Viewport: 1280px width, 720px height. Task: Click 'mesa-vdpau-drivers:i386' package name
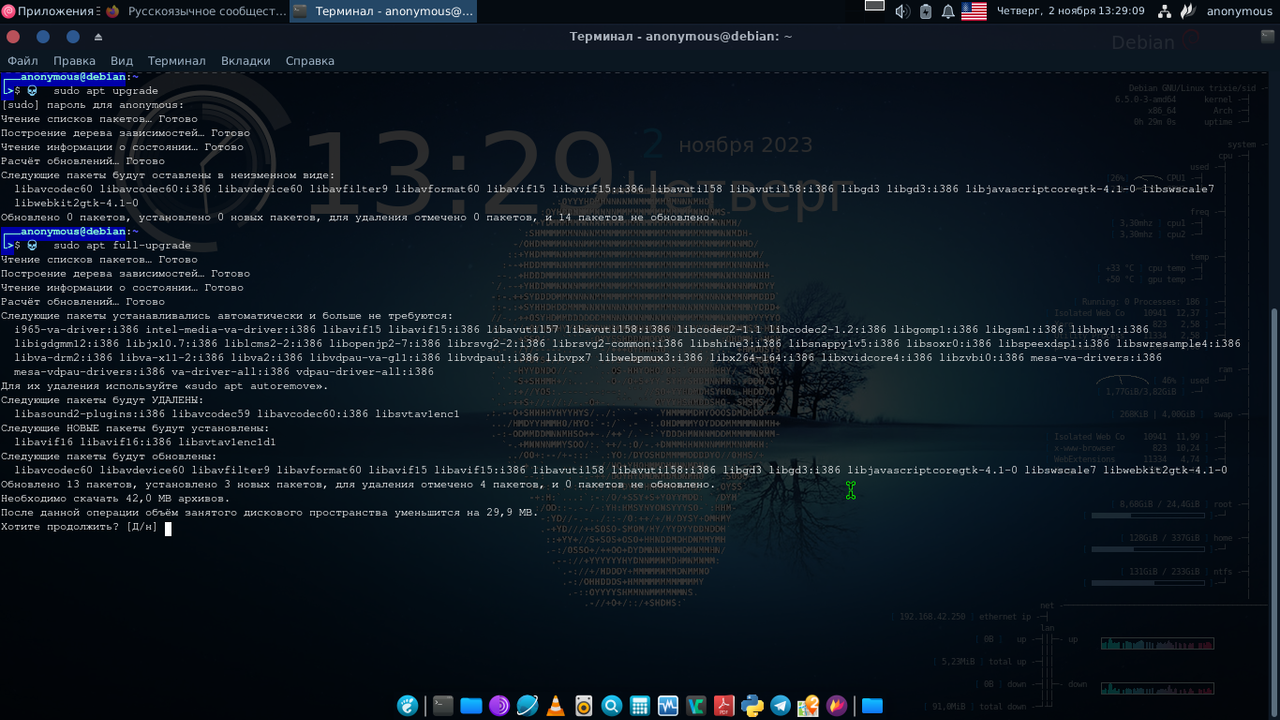[x=90, y=372]
